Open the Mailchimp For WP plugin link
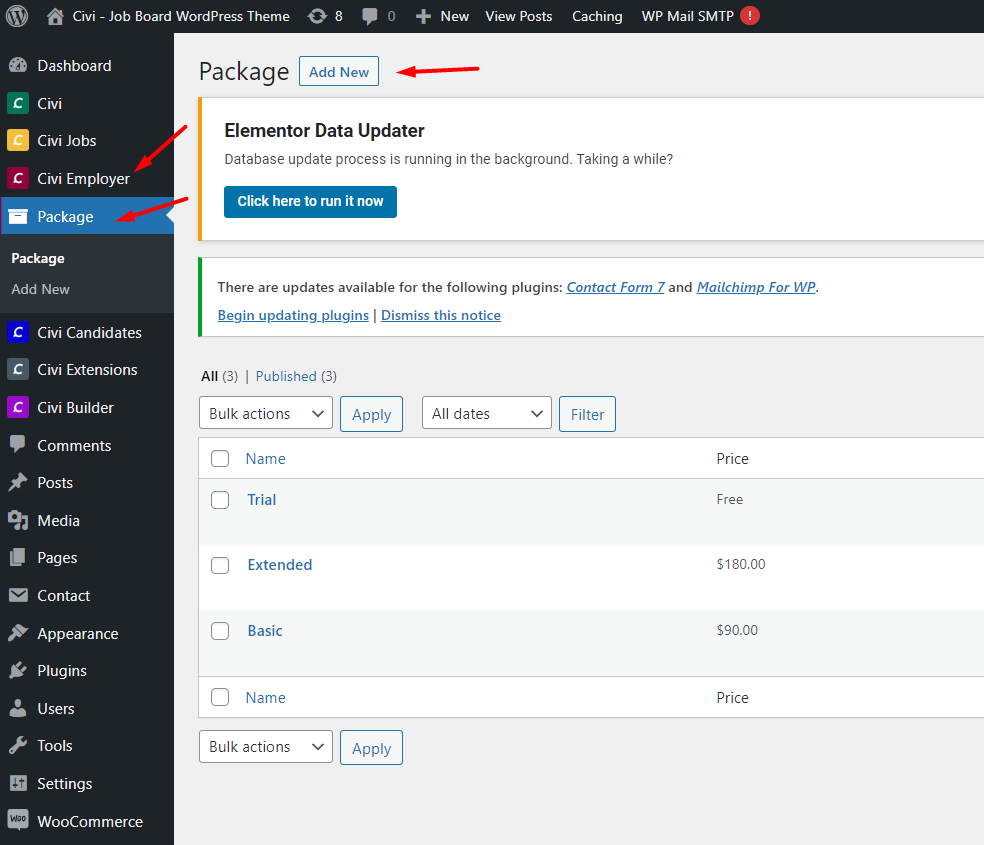Screen dimensions: 984x845 756,287
